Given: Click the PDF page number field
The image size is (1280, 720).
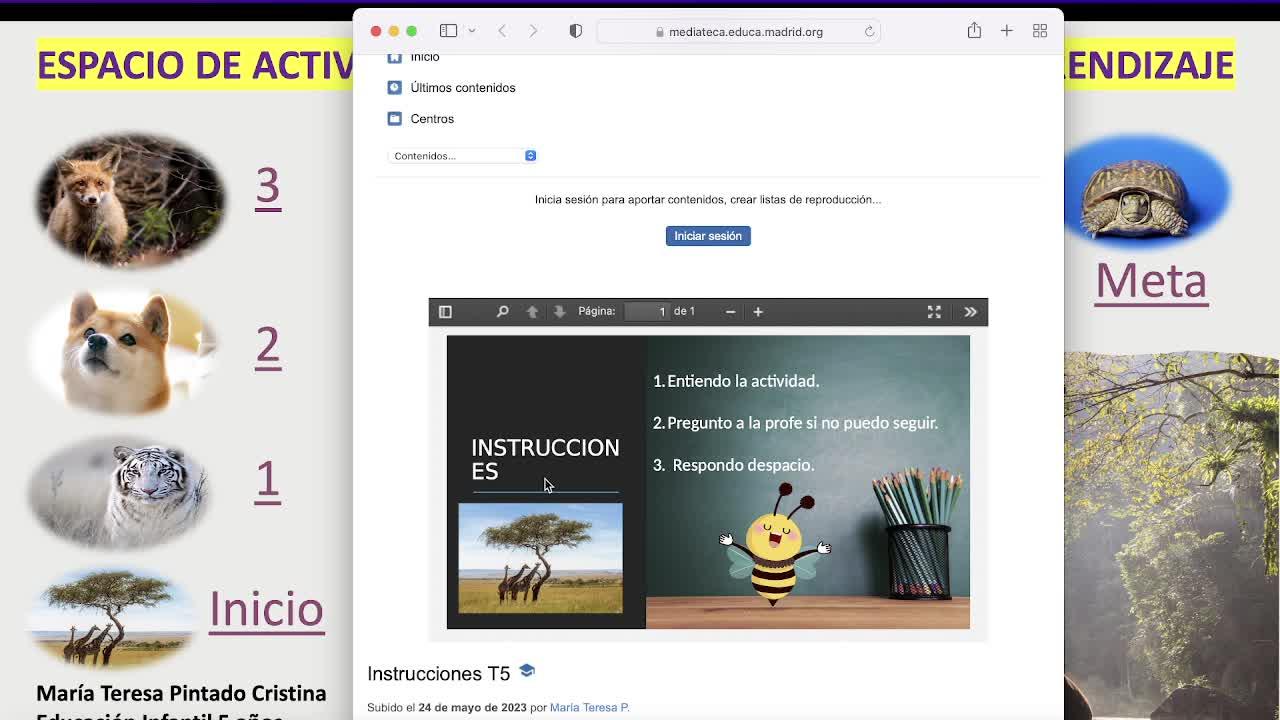Looking at the screenshot, I should pyautogui.click(x=647, y=312).
